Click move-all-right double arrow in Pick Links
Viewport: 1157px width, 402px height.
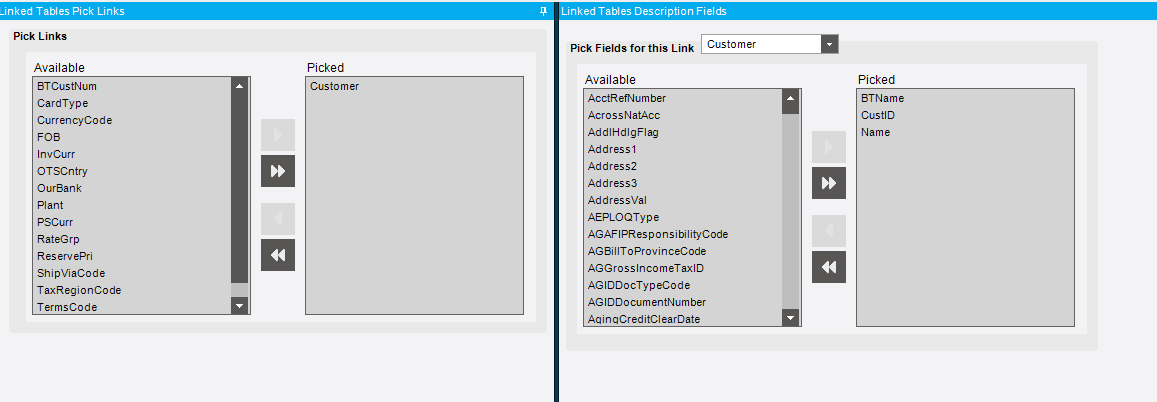click(278, 171)
